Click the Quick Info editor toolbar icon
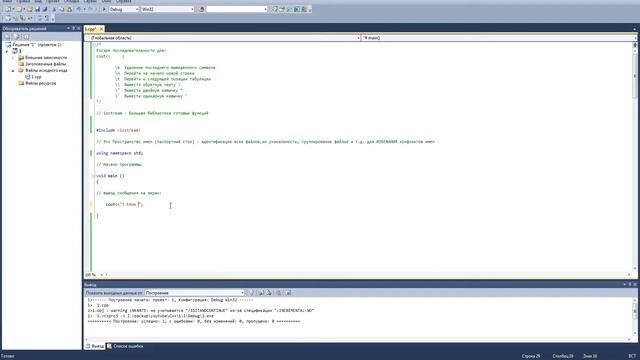The image size is (640, 360). pos(22,18)
